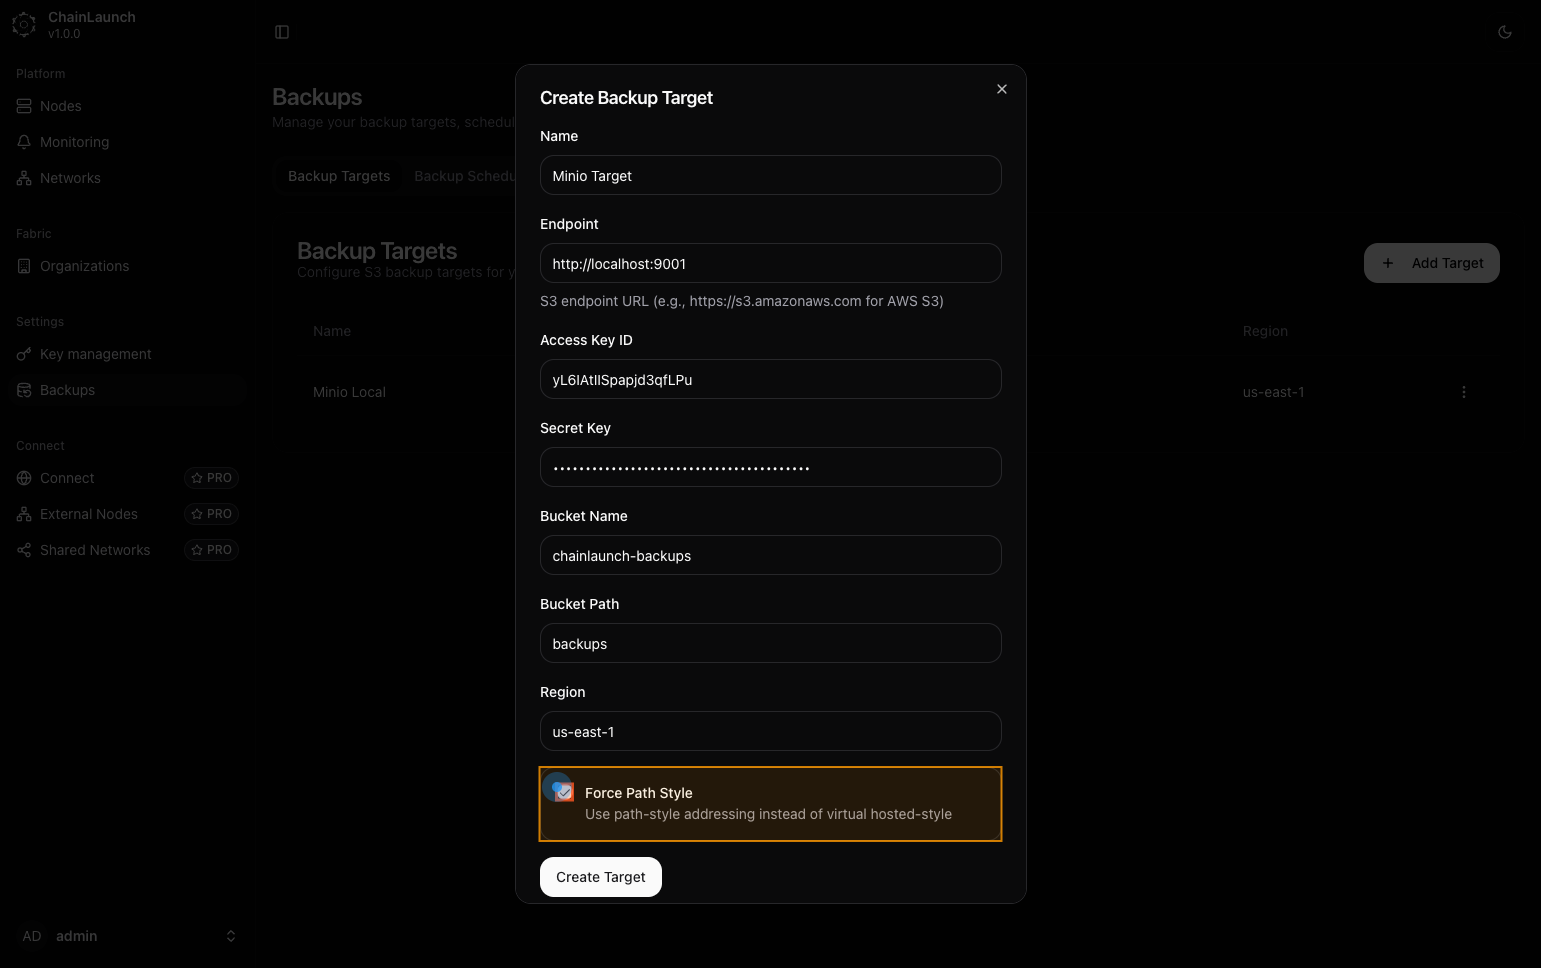Open Key management settings

(x=95, y=354)
